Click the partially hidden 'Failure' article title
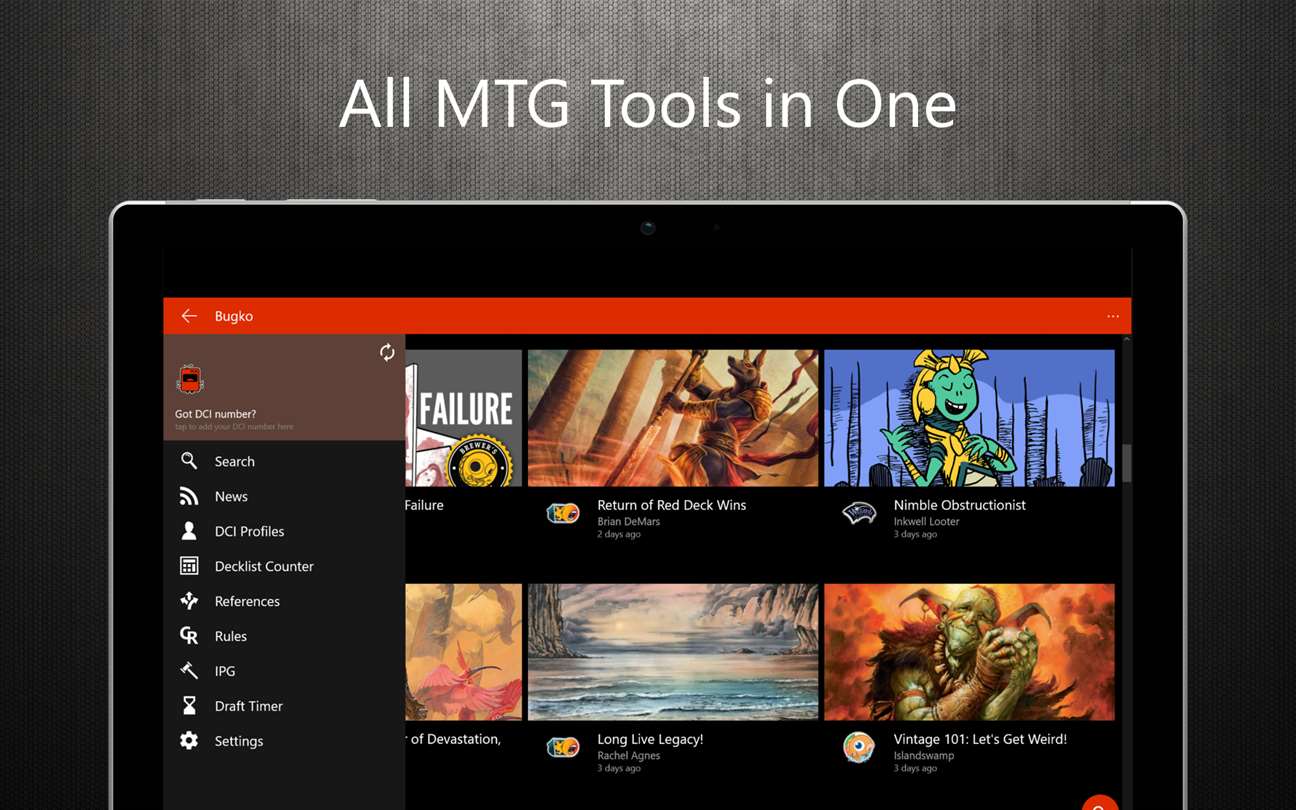1296x810 pixels. [425, 505]
